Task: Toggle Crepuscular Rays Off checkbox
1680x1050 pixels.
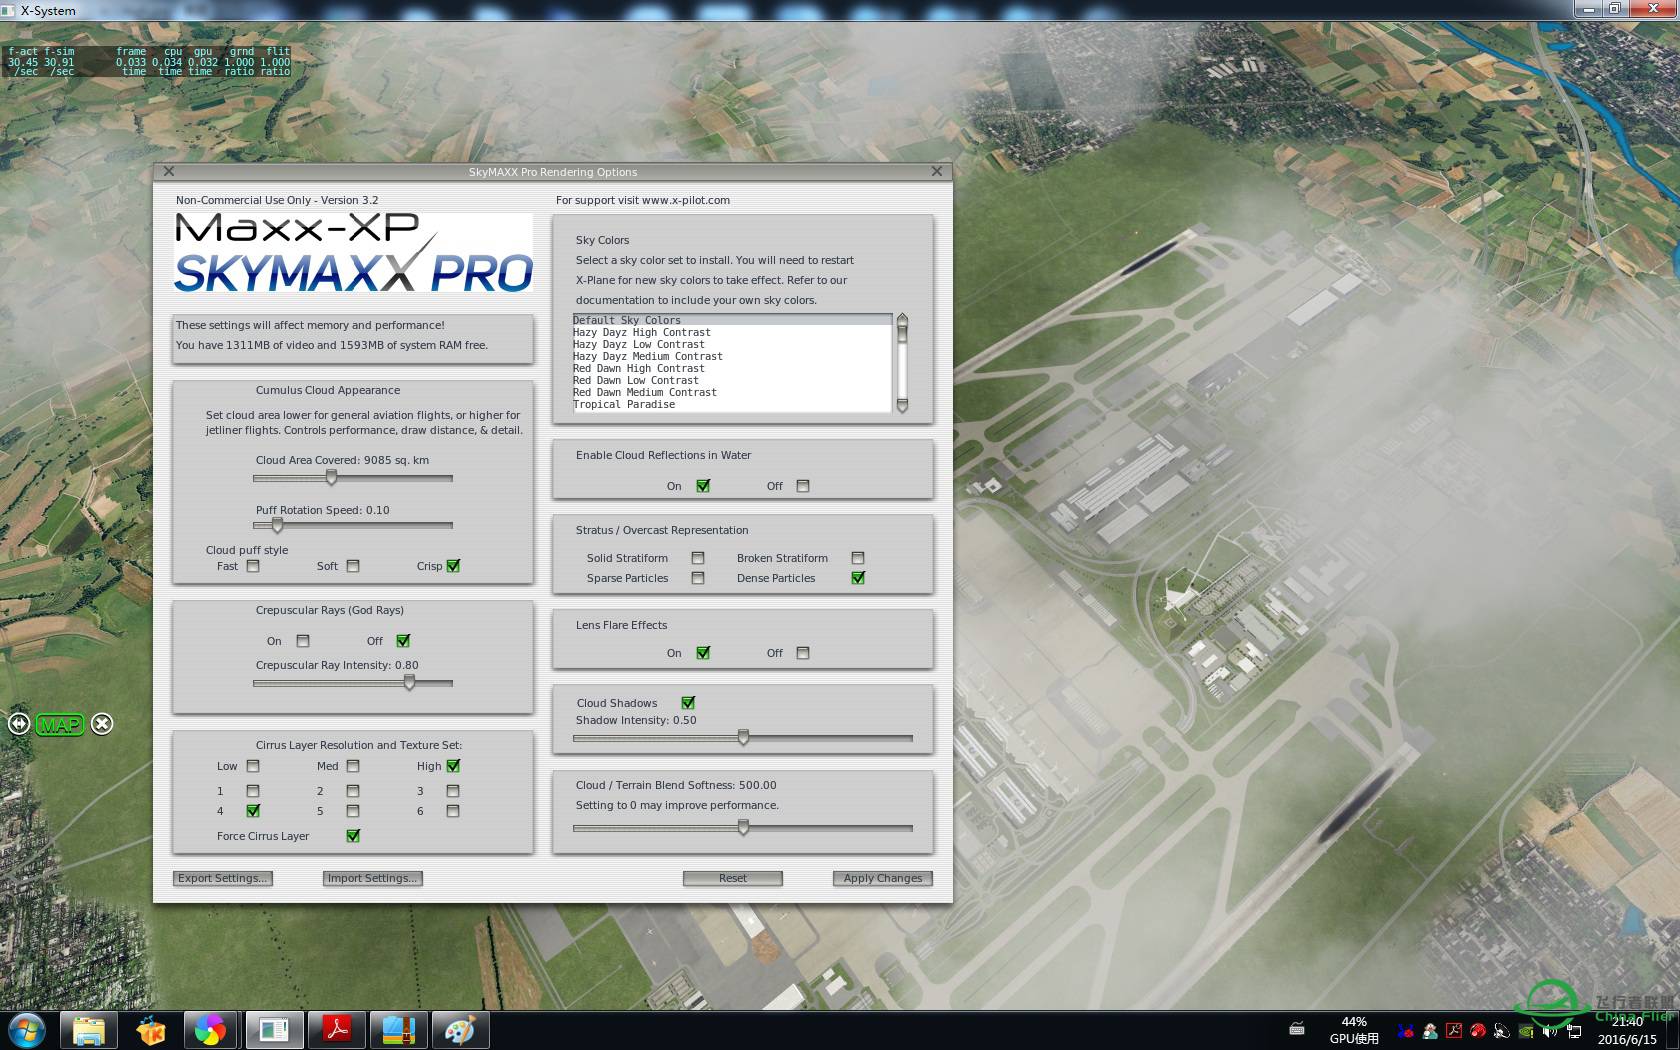Action: (x=403, y=641)
